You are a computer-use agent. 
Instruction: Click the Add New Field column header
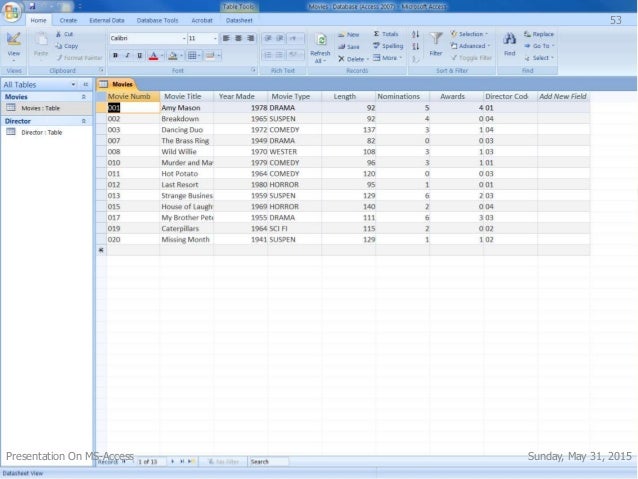(x=563, y=96)
